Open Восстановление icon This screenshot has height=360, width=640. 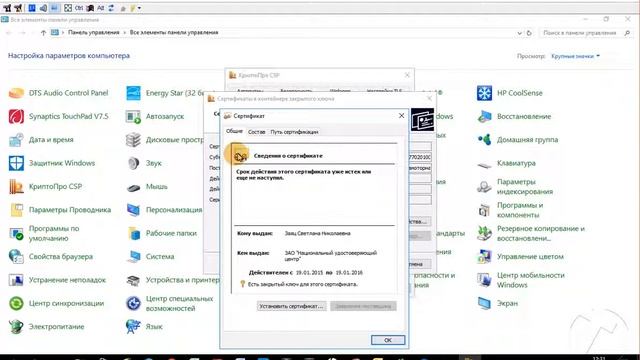[484, 116]
